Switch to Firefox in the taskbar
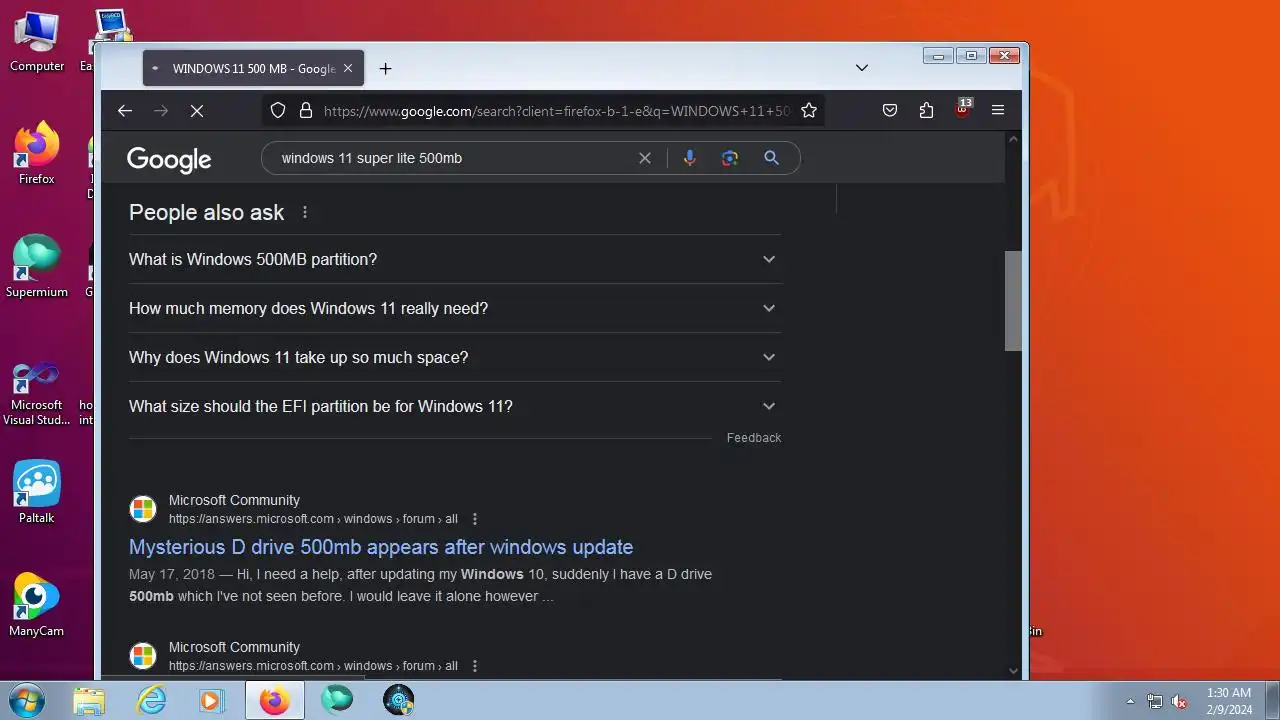Screen dimensions: 1280x720 (x=274, y=701)
